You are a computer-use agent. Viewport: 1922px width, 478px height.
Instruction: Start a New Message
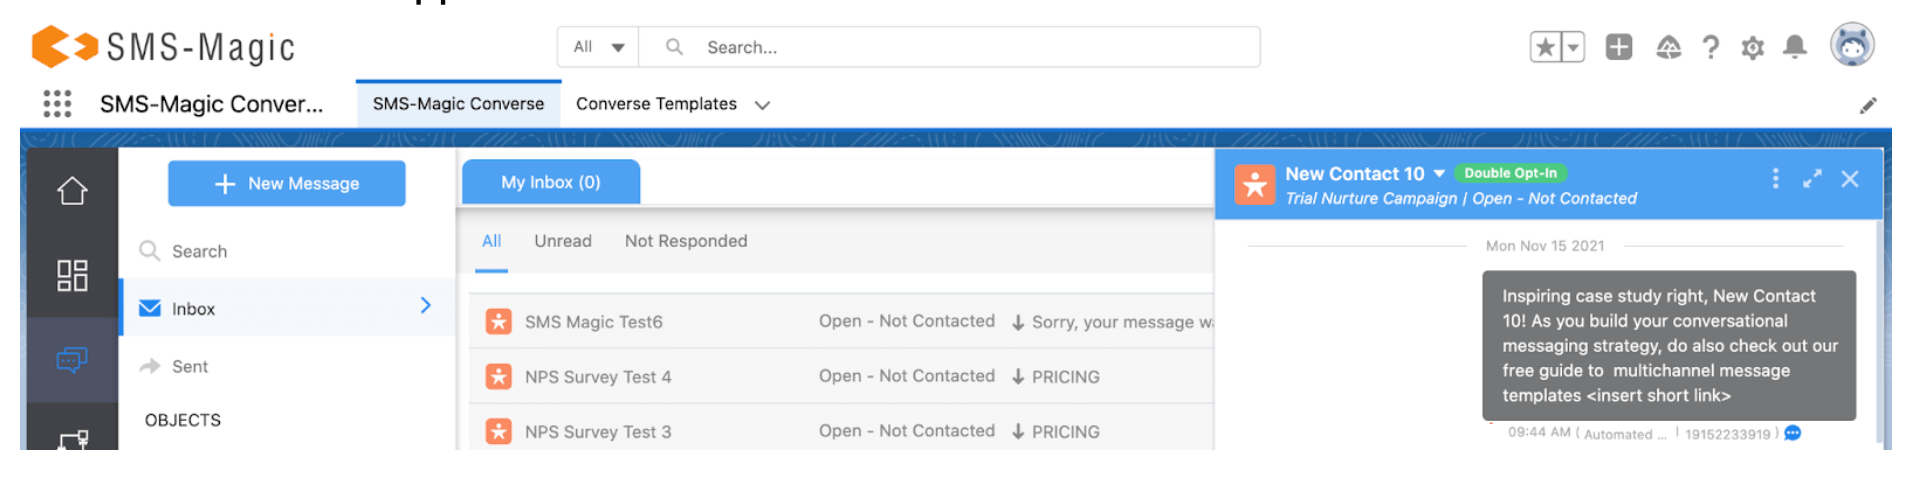click(287, 183)
